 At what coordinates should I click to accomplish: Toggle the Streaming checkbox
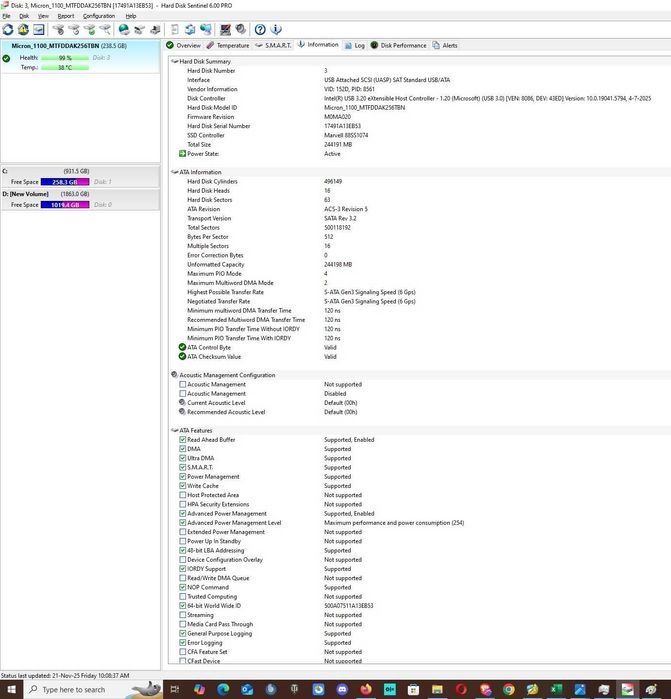(x=182, y=615)
